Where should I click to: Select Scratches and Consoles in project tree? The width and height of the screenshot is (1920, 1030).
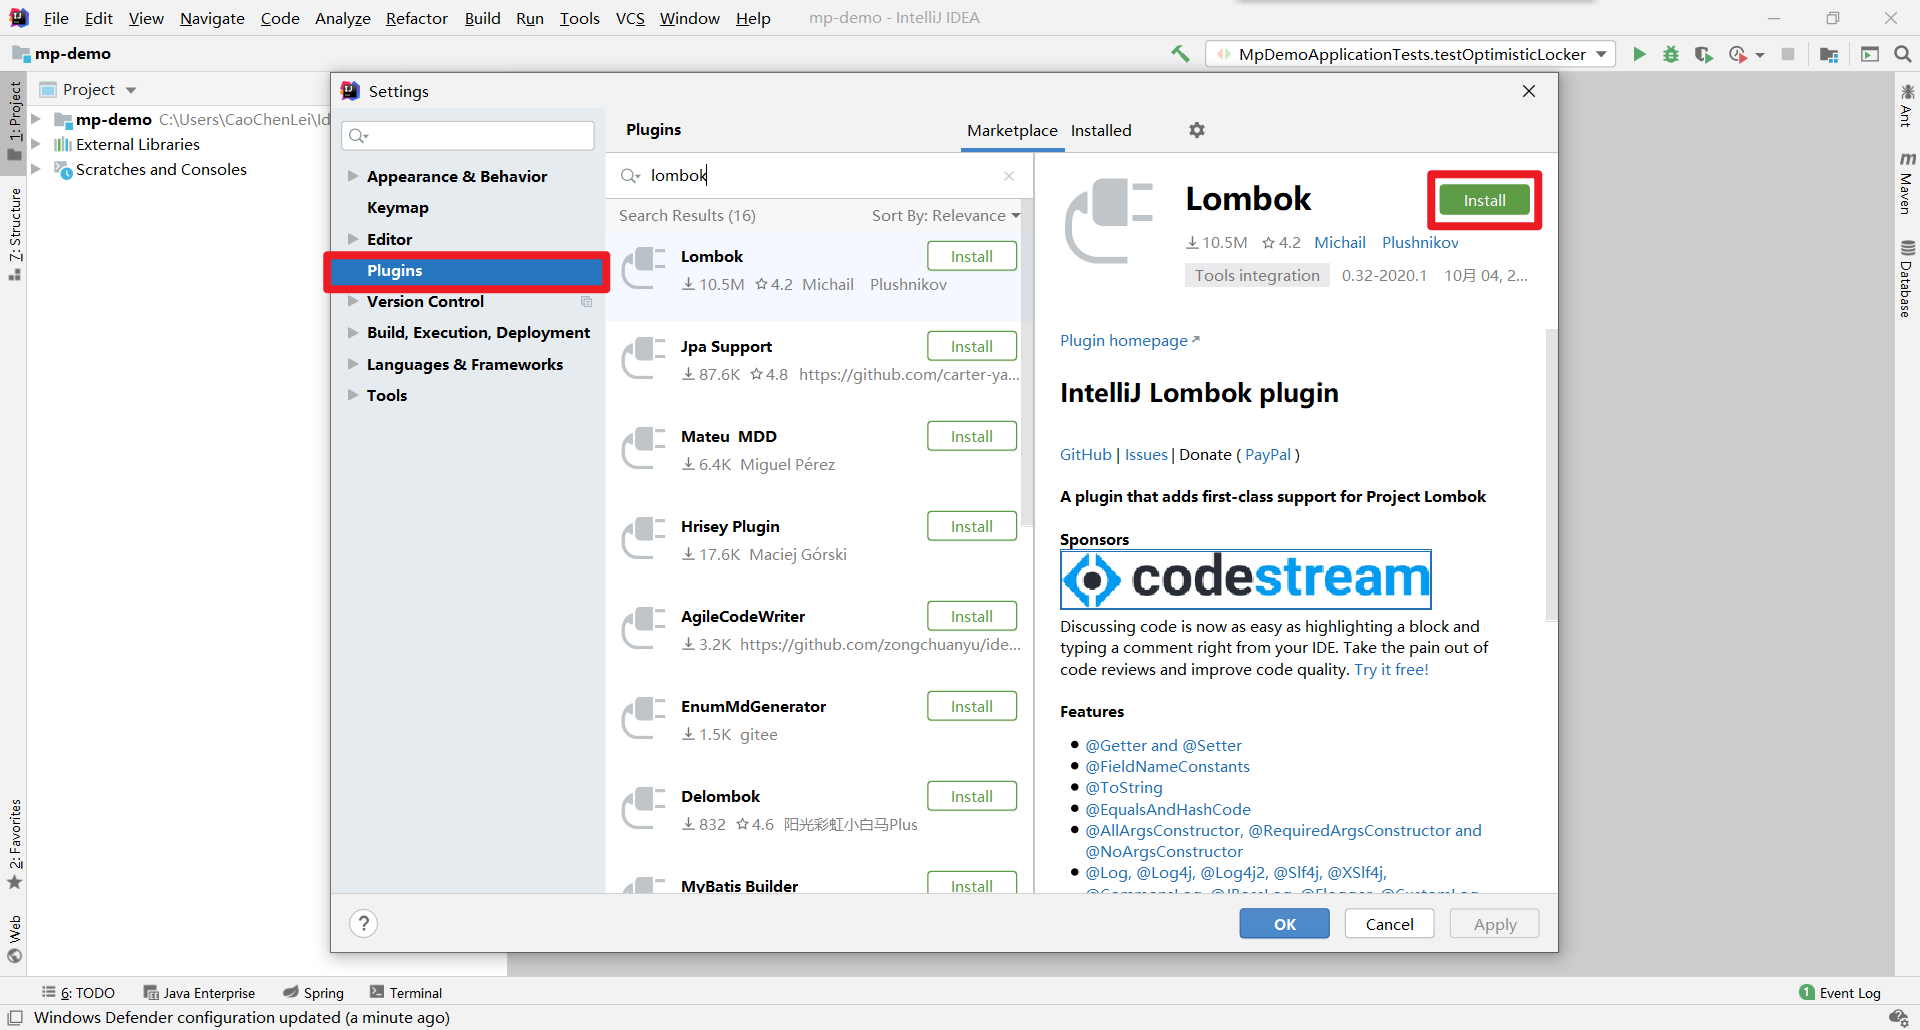161,170
